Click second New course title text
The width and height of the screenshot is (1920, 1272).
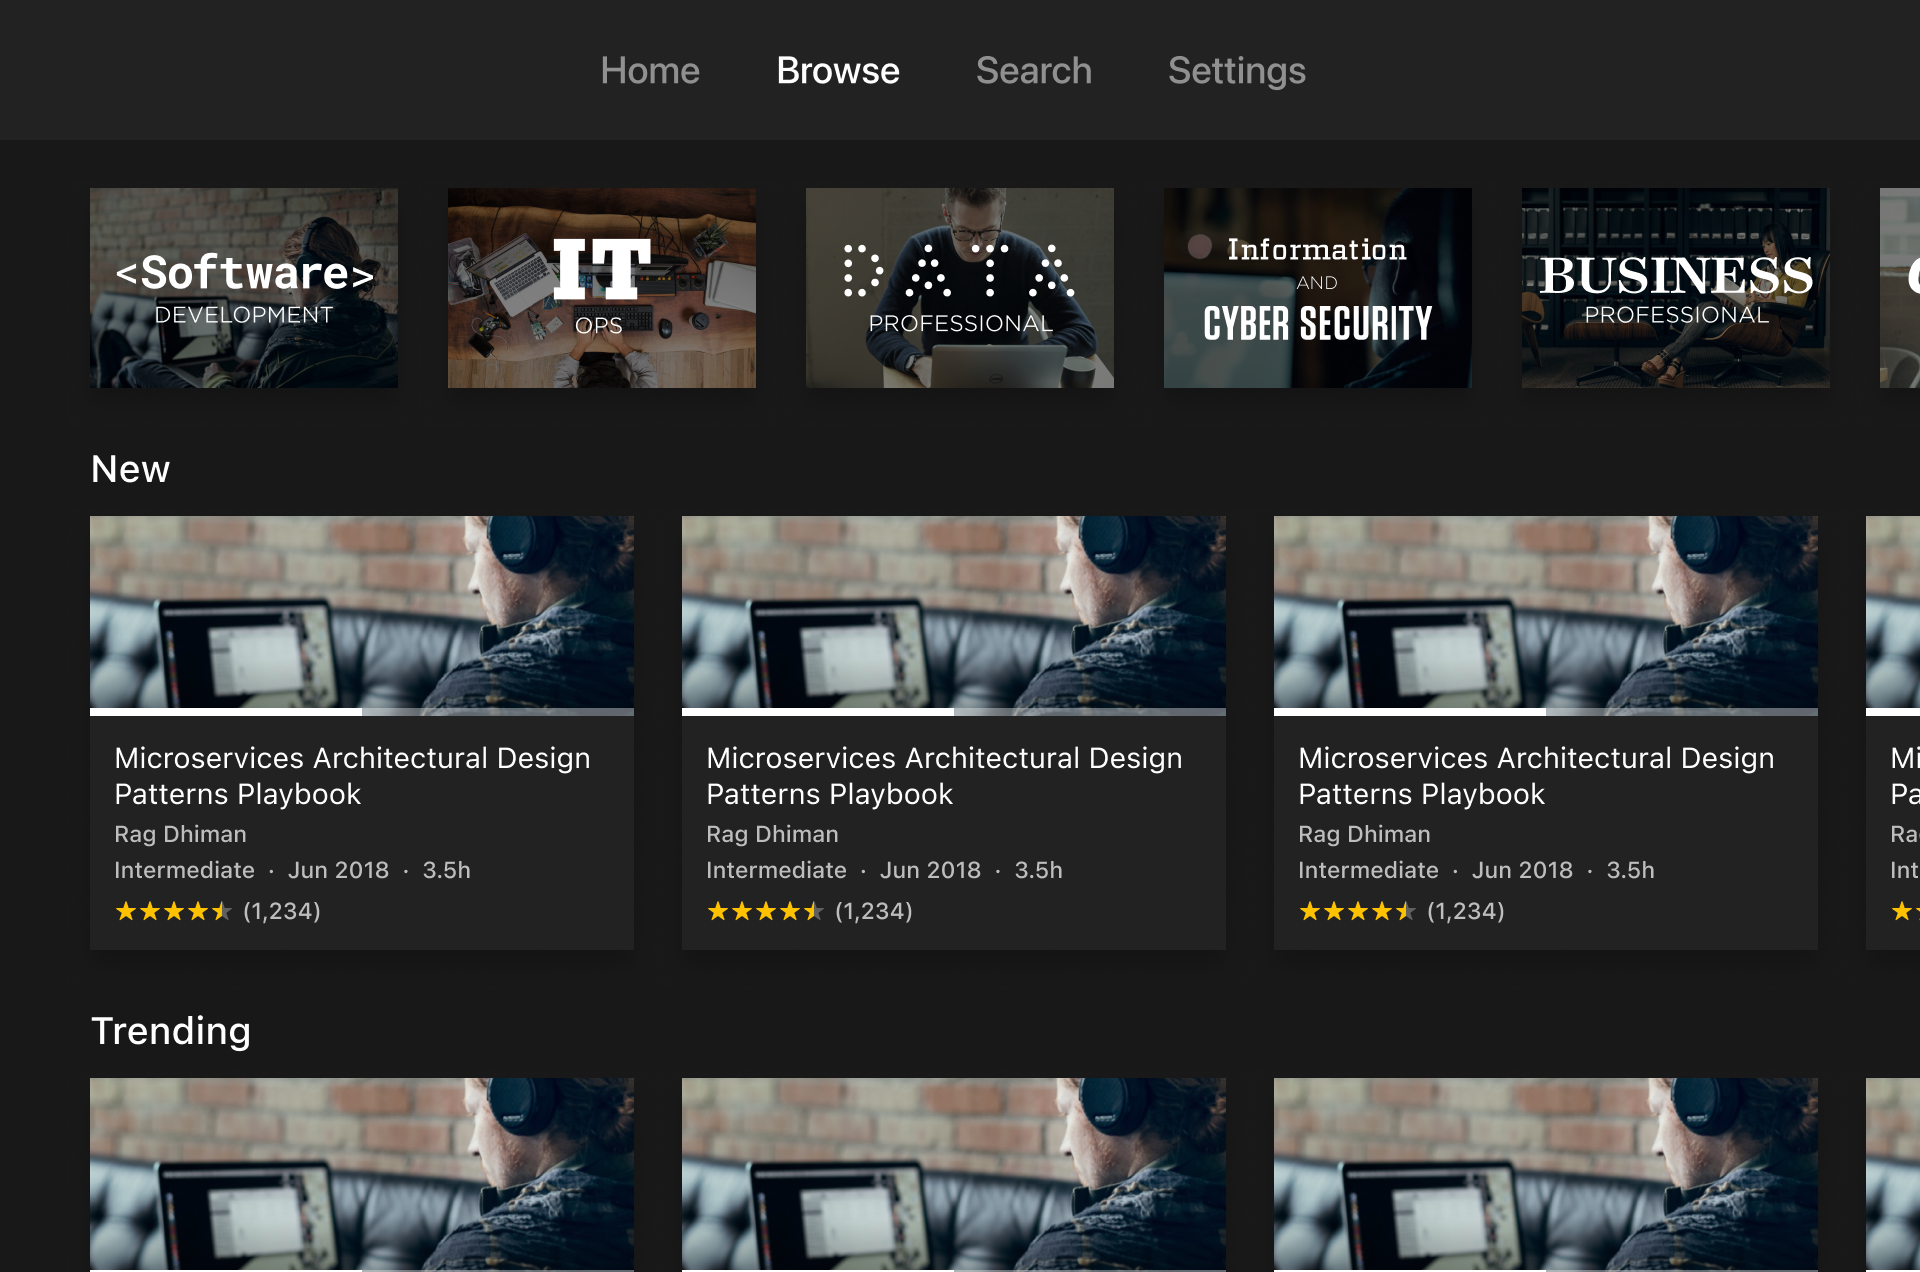click(944, 776)
